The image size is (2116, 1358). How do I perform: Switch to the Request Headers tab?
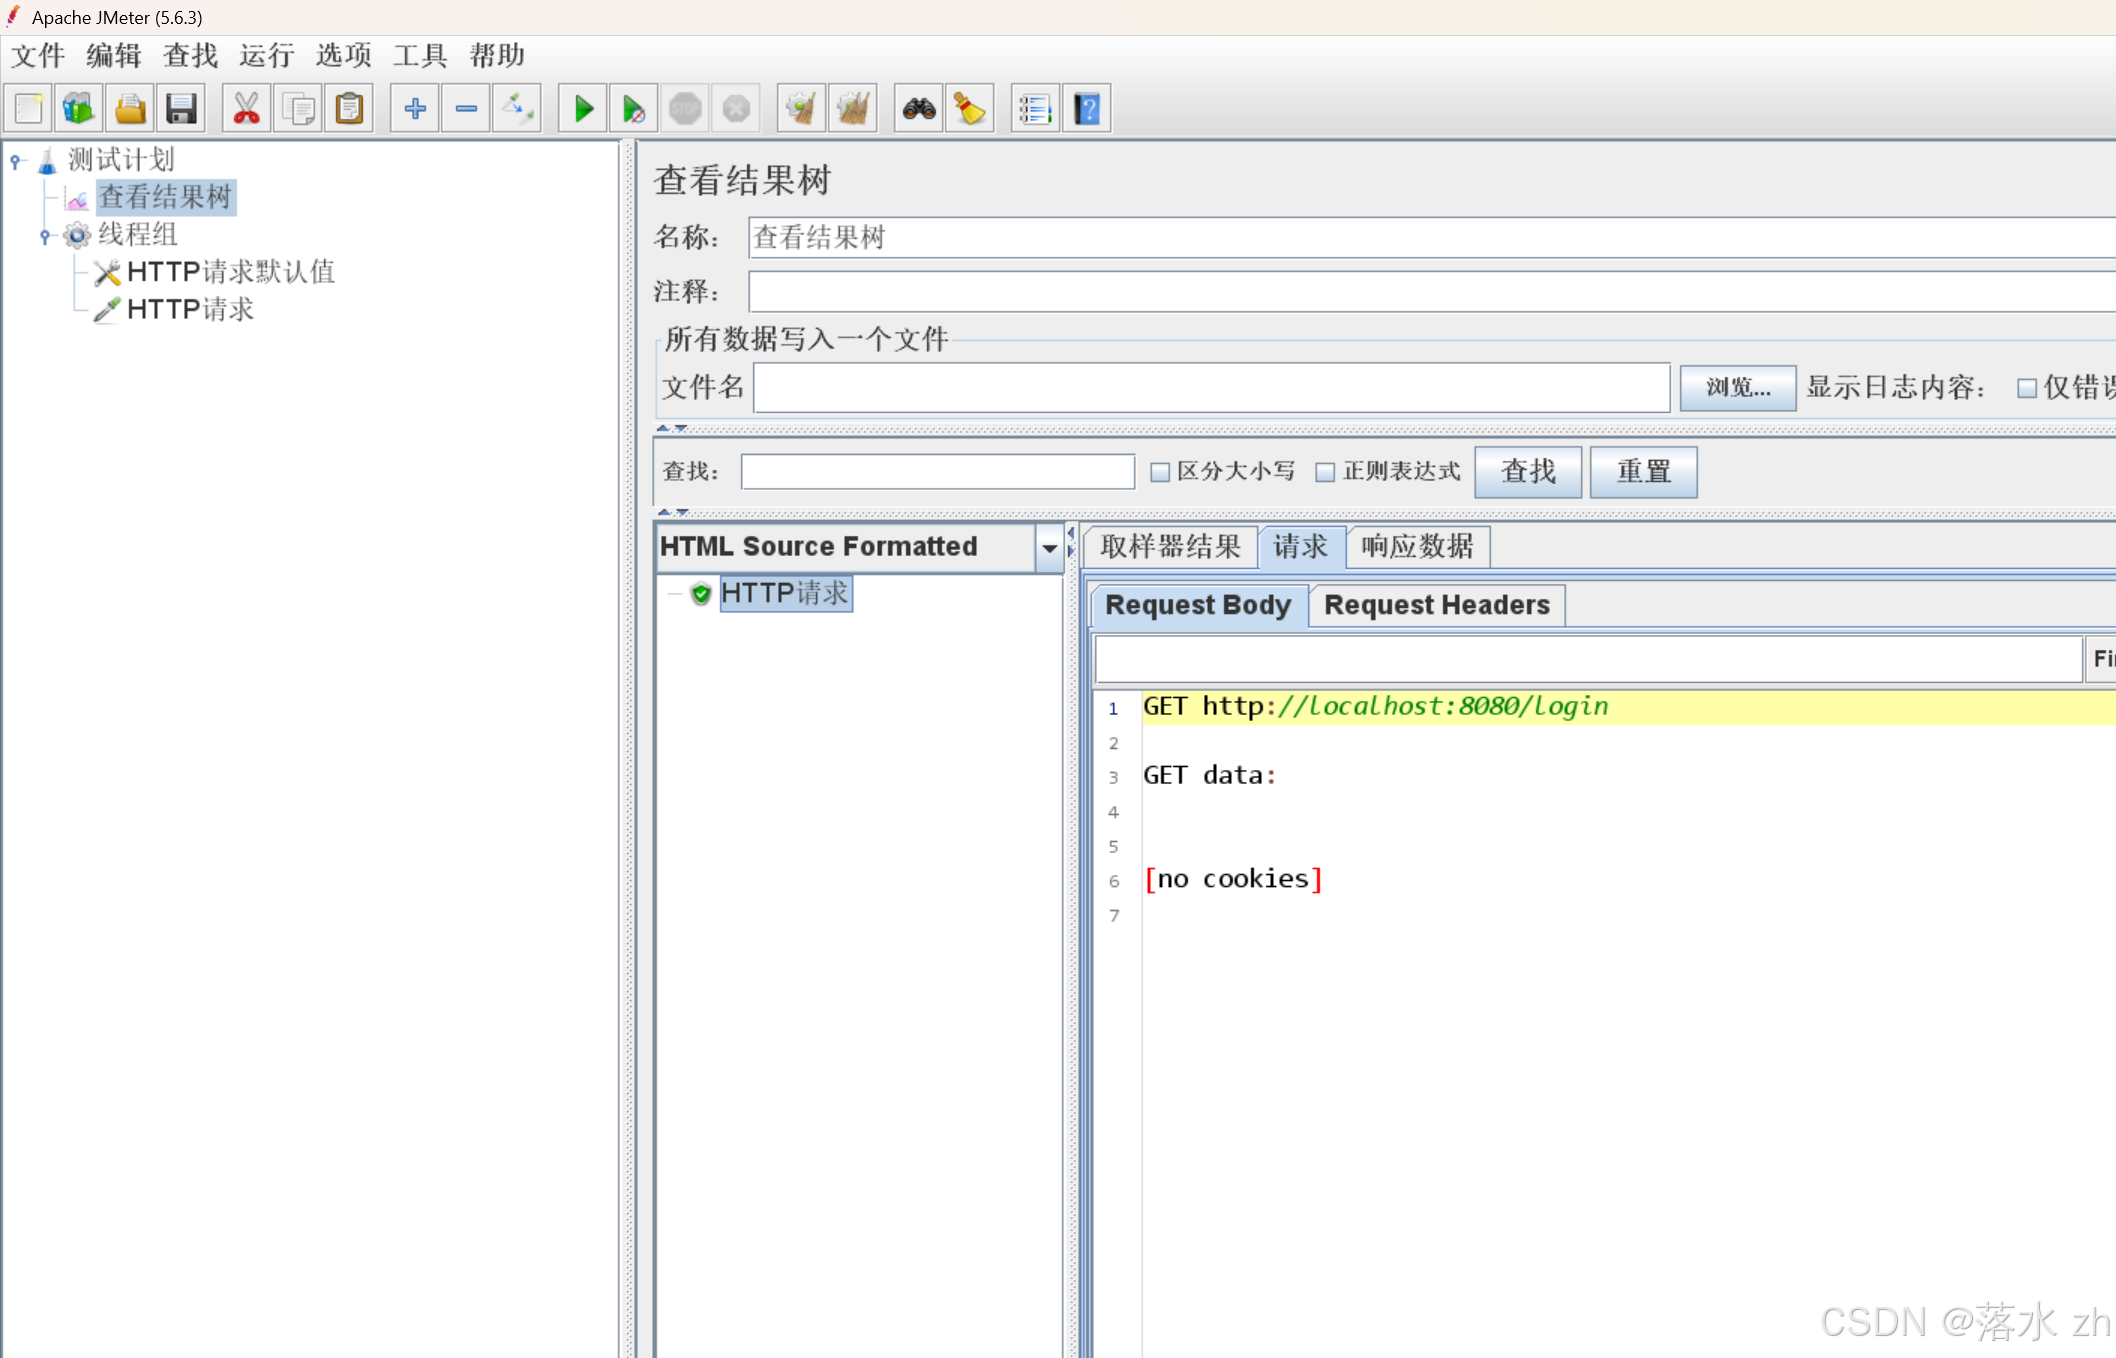click(1437, 605)
